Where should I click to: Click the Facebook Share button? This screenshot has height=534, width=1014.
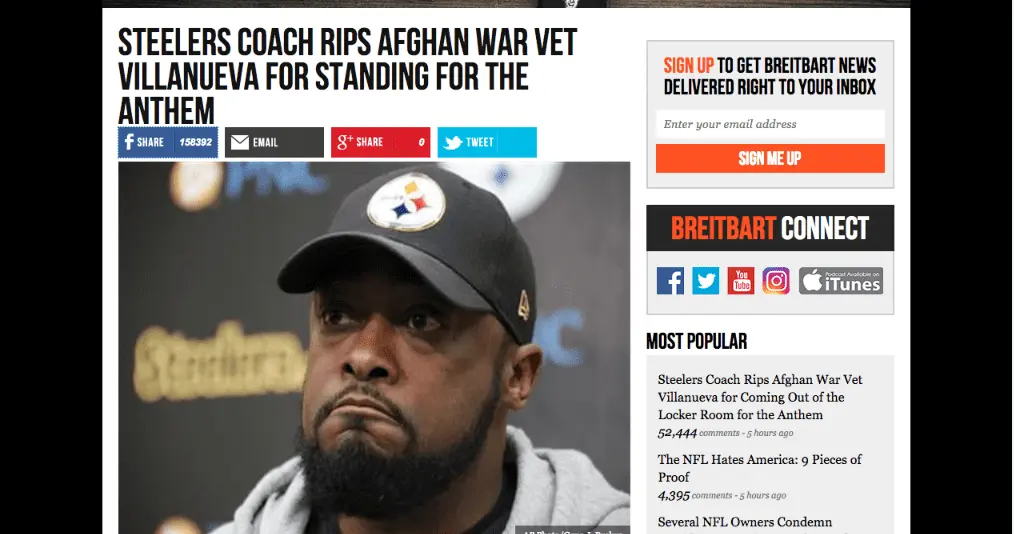167,142
